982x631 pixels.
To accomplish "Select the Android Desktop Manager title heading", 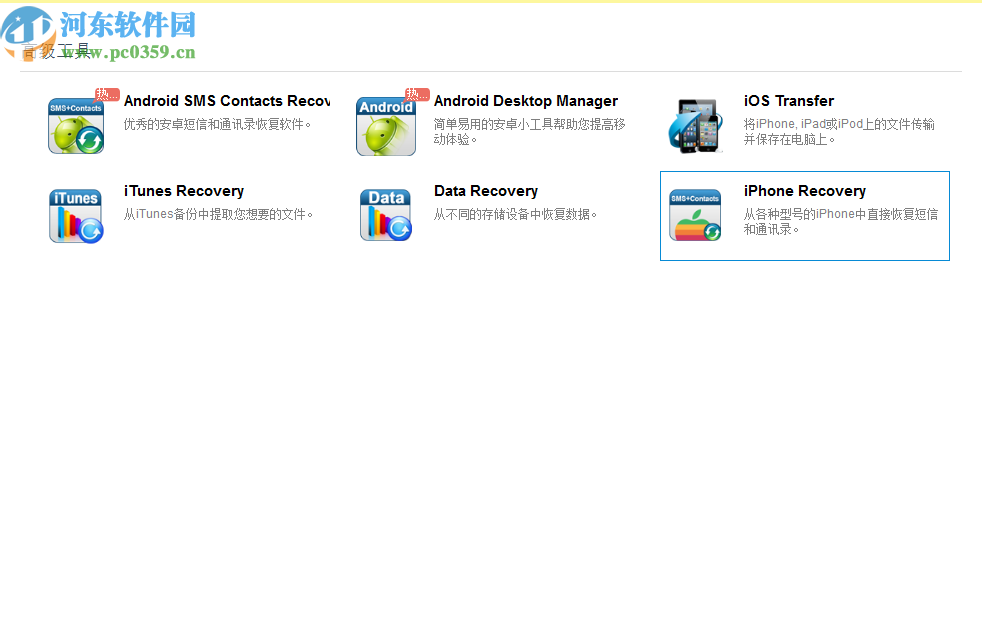I will 526,100.
